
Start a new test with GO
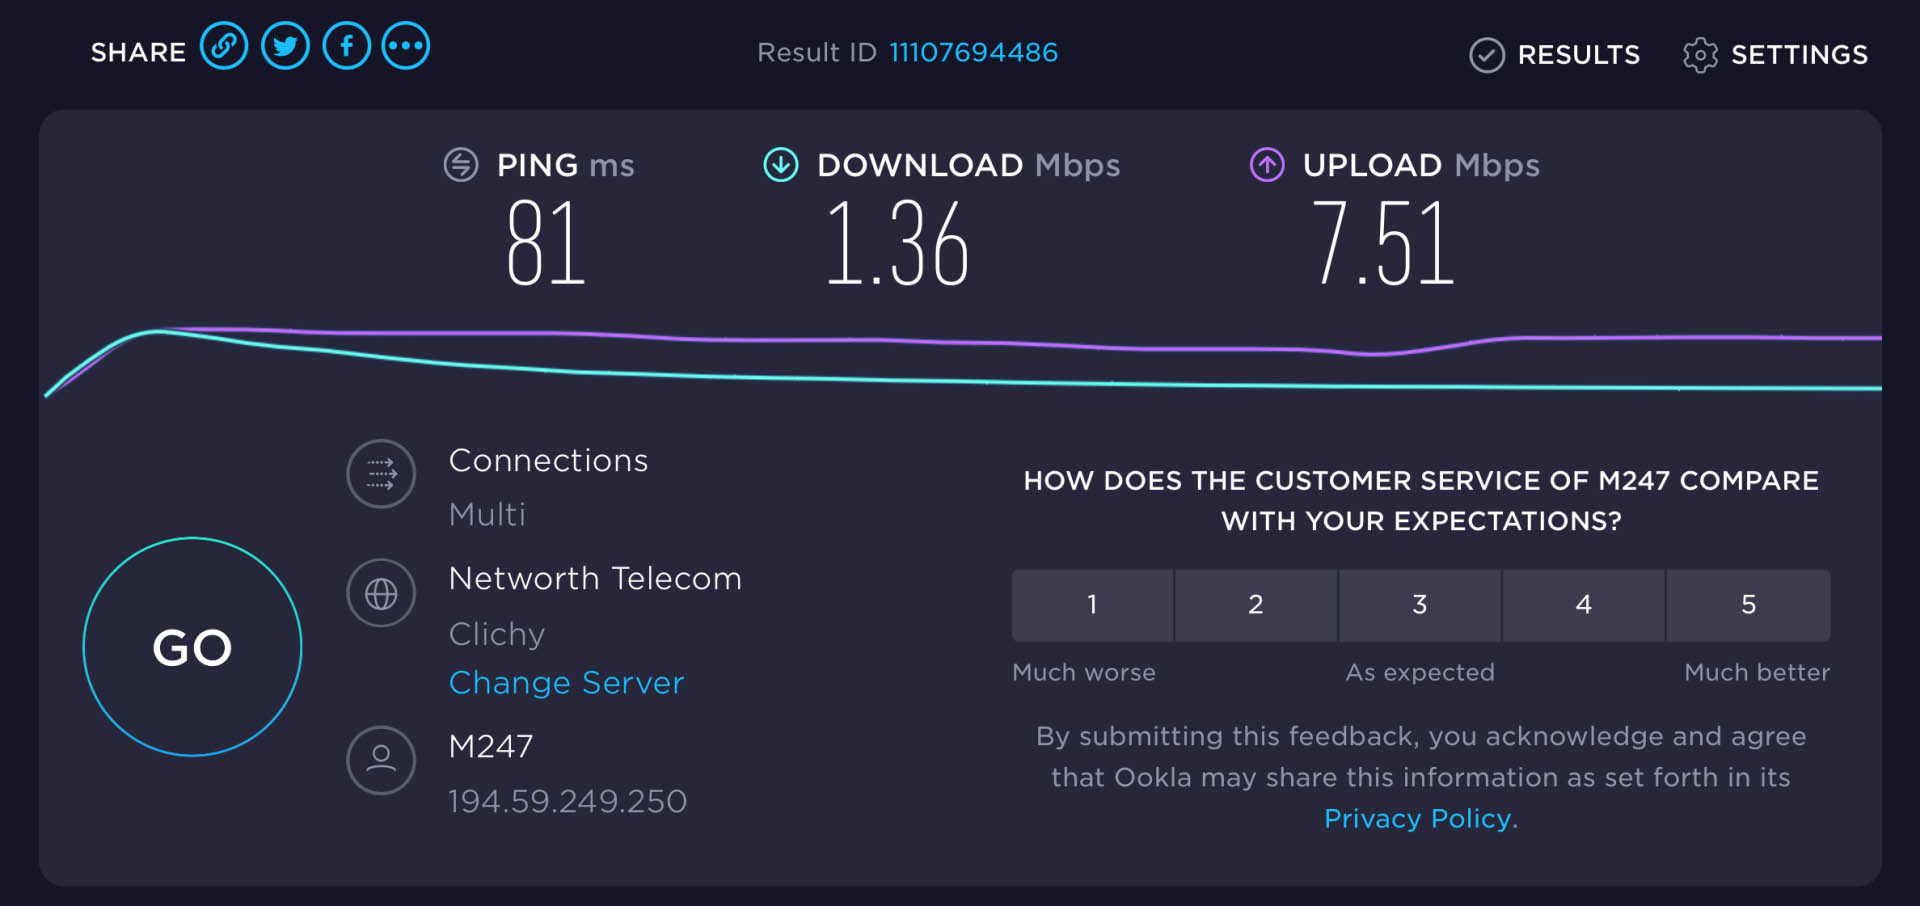tap(192, 647)
